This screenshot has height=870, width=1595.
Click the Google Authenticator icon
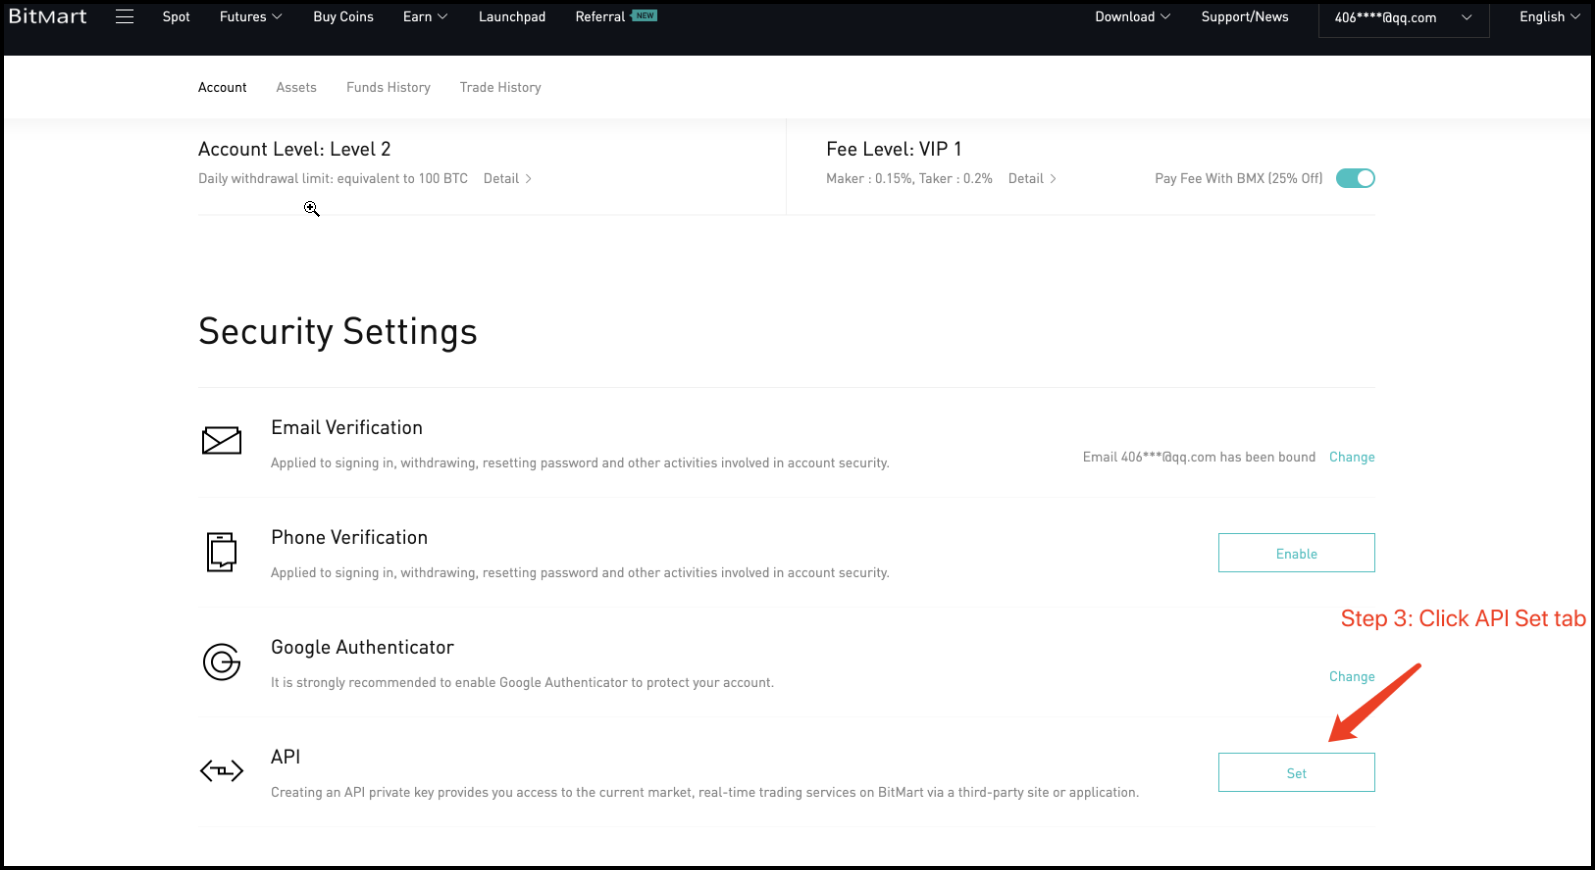[221, 662]
